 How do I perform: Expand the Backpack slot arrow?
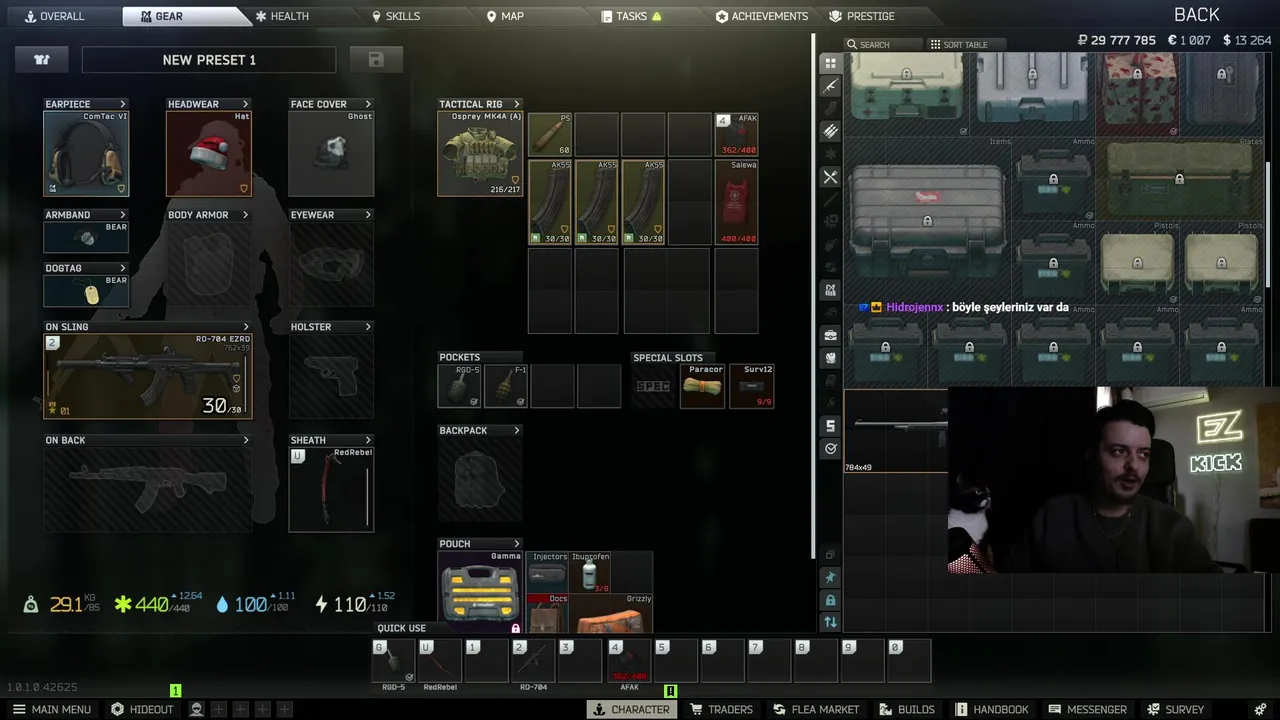coord(517,431)
